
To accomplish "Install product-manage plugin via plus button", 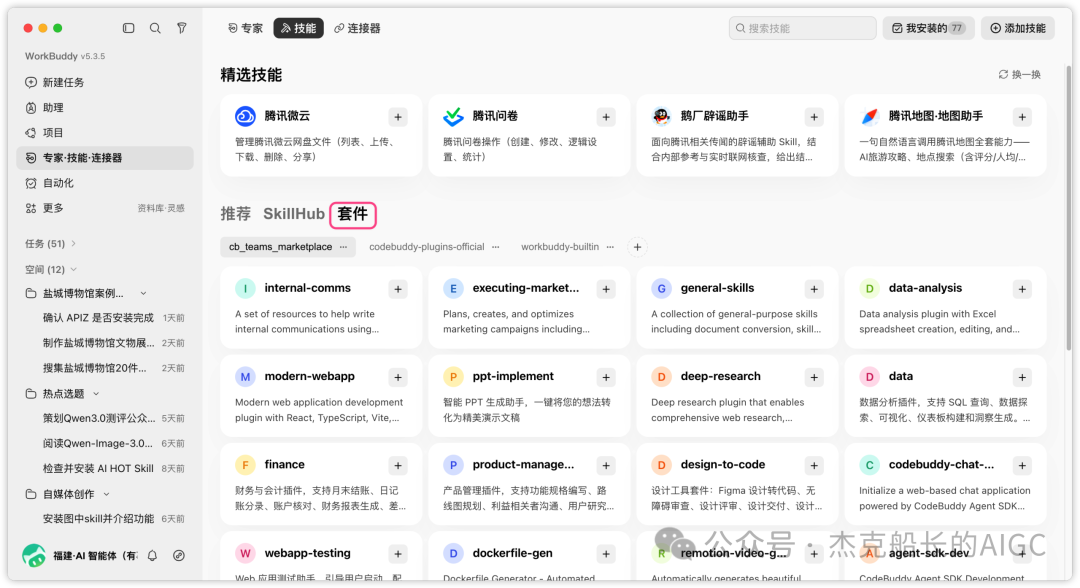I will click(x=606, y=466).
